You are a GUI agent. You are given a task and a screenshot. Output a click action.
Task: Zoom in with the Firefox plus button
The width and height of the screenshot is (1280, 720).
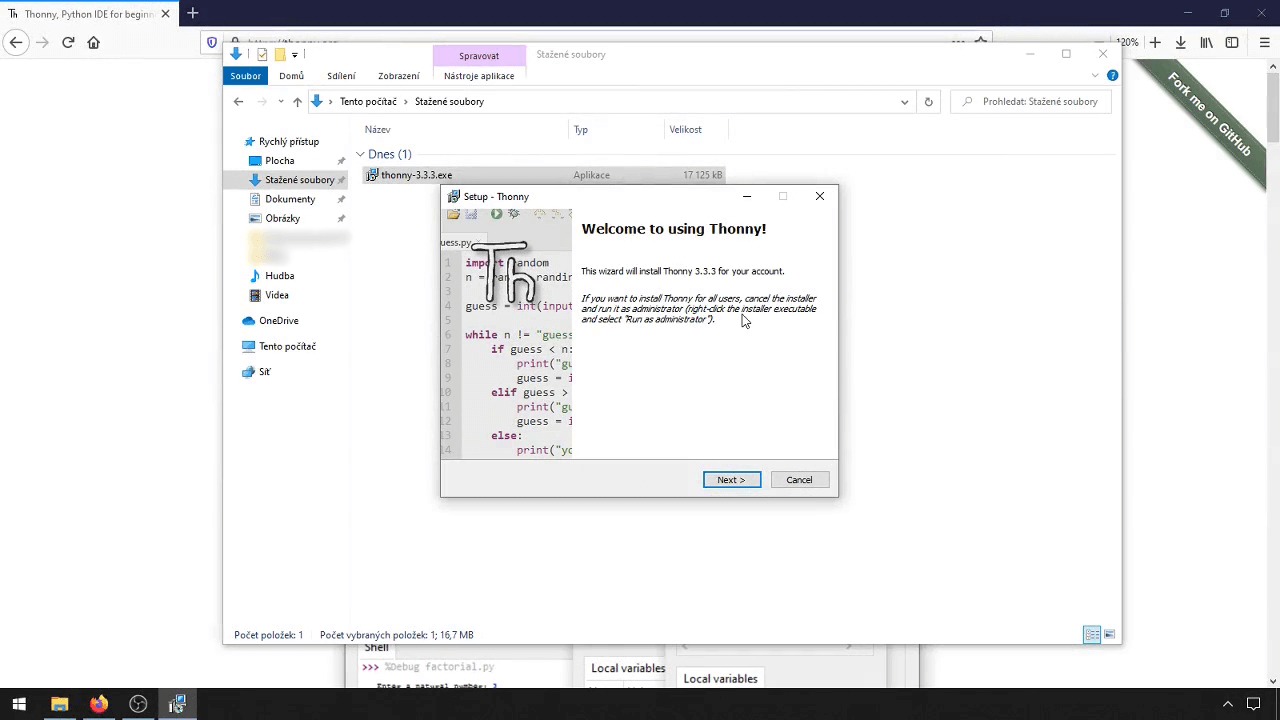pos(1155,42)
